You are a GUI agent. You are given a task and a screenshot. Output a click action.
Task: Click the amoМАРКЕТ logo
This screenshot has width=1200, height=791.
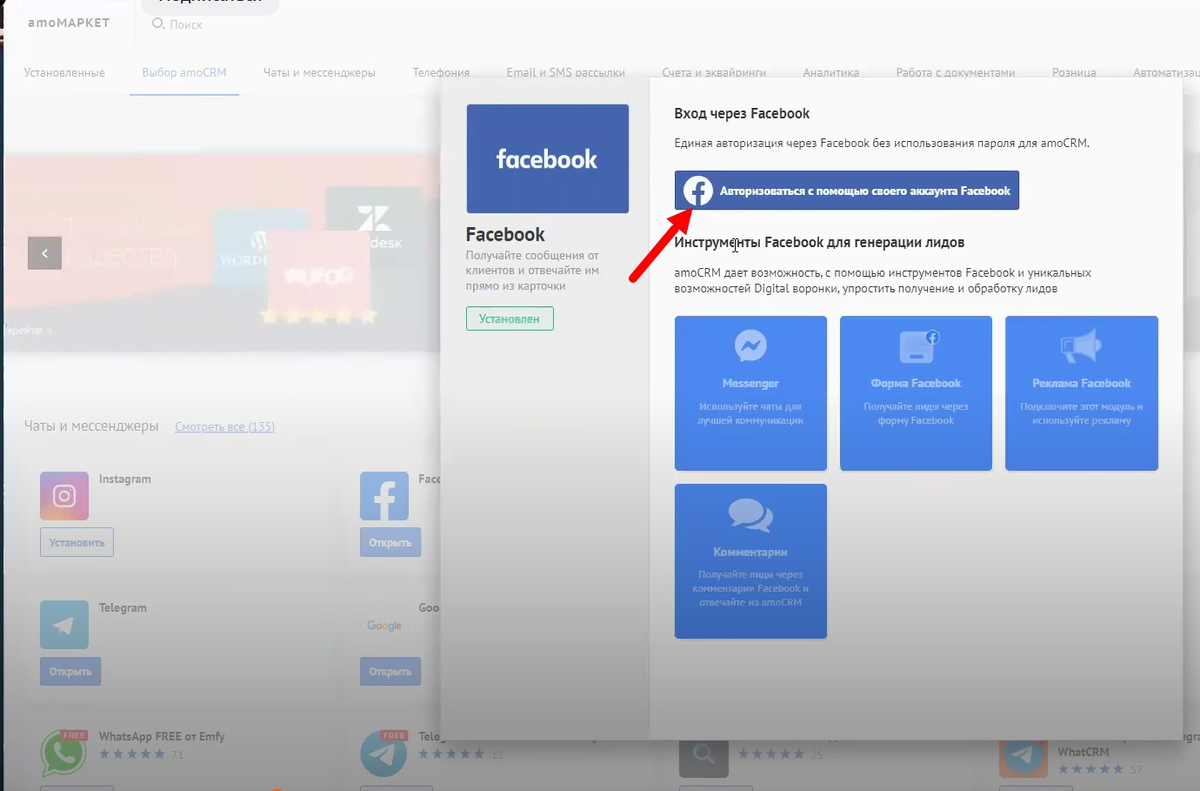point(69,22)
